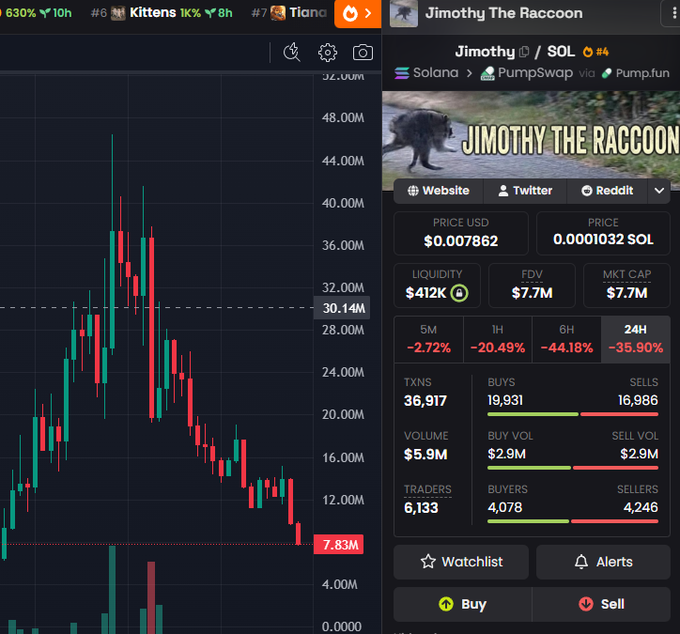Click the TXNS value 36,917
The height and width of the screenshot is (634, 680).
tap(425, 401)
